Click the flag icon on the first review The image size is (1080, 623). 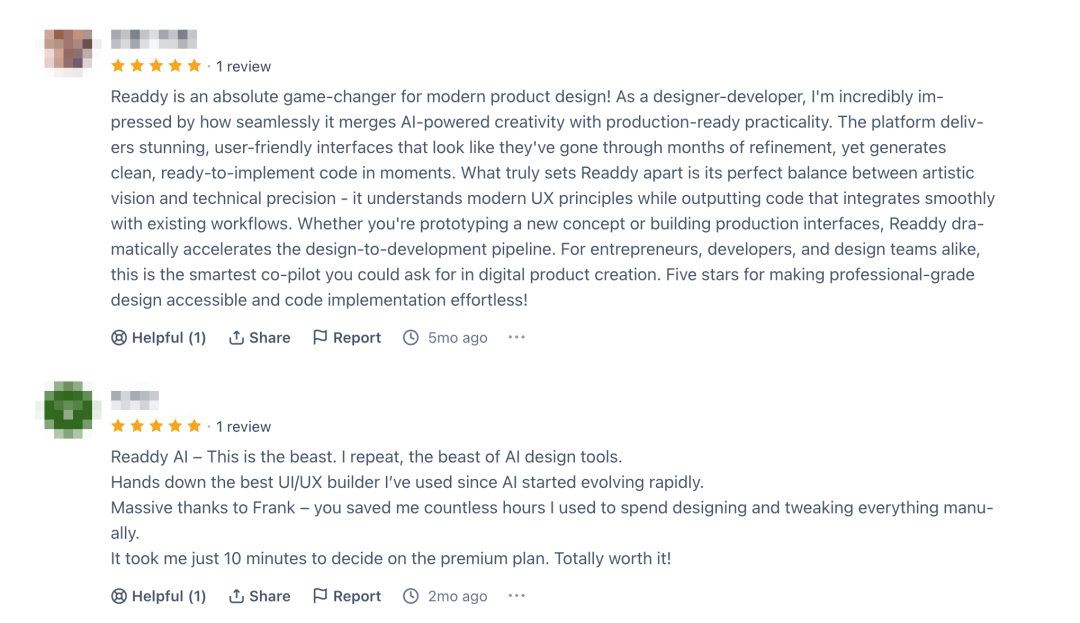click(320, 337)
